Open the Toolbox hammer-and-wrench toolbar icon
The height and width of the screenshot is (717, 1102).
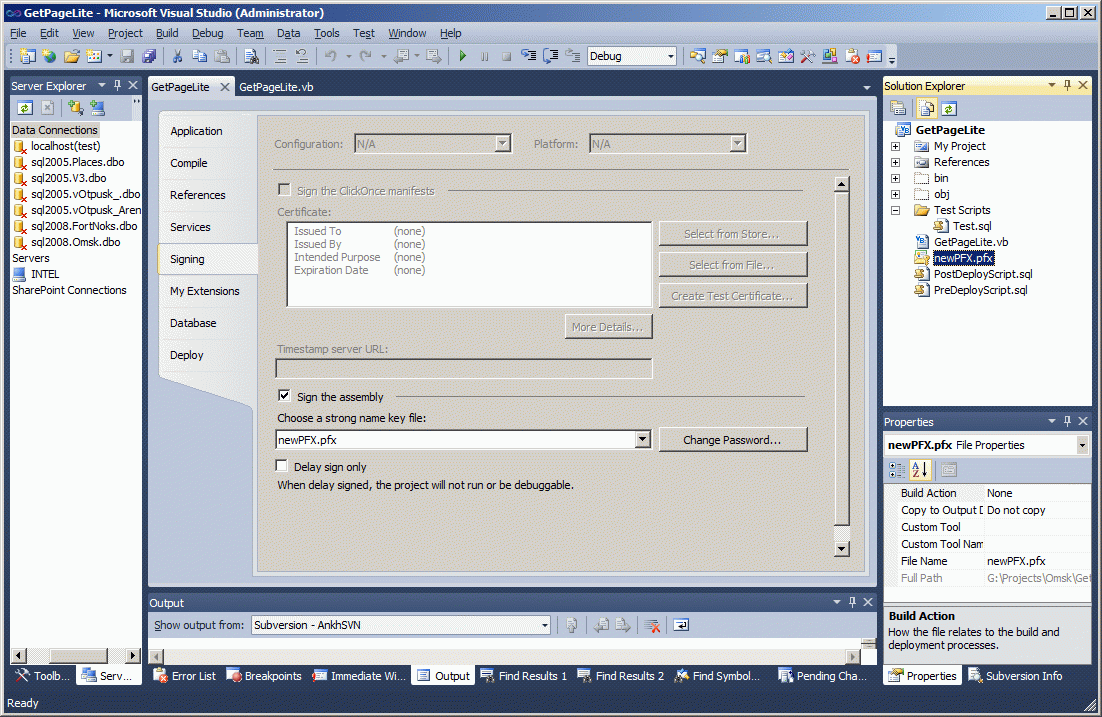point(808,56)
